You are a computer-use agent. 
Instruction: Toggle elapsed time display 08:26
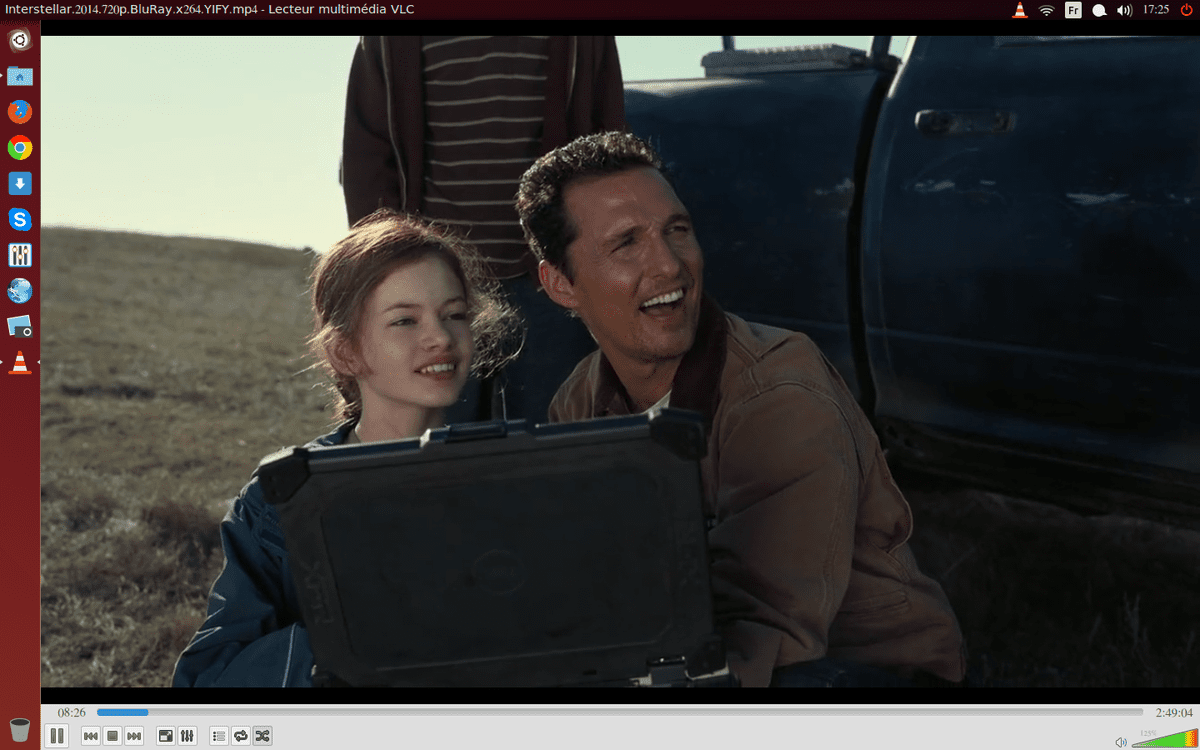(71, 712)
